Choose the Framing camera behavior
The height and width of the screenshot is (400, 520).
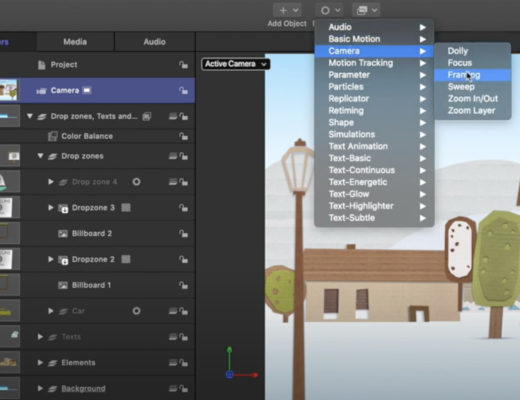(473, 75)
